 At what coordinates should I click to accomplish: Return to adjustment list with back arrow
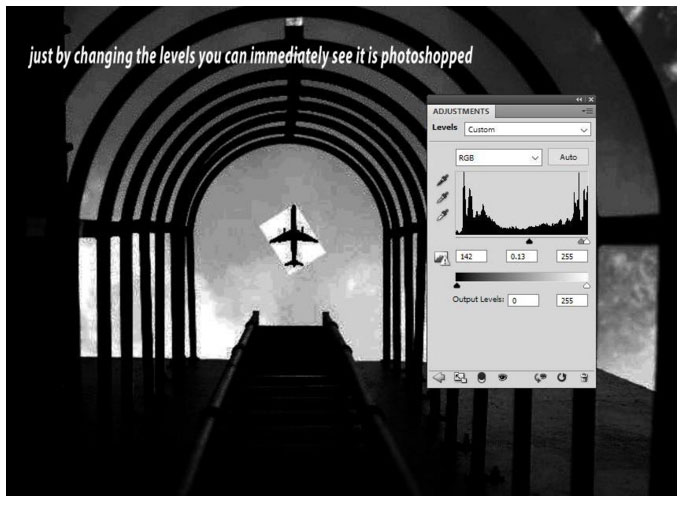438,377
